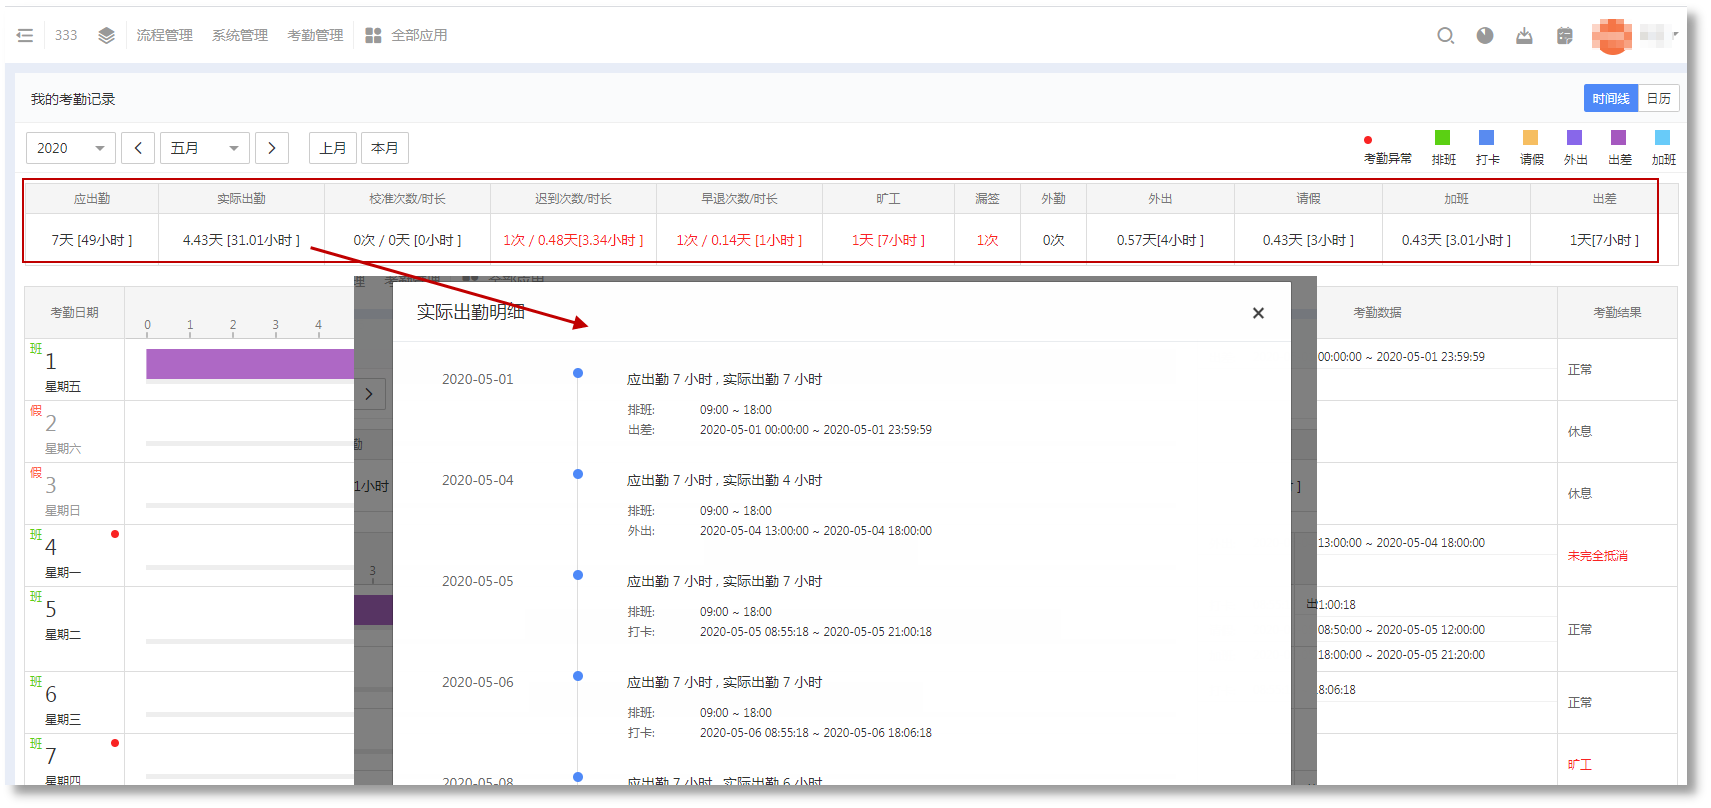
Task: Click the 出差 1天[7小时] value
Action: coord(1604,240)
